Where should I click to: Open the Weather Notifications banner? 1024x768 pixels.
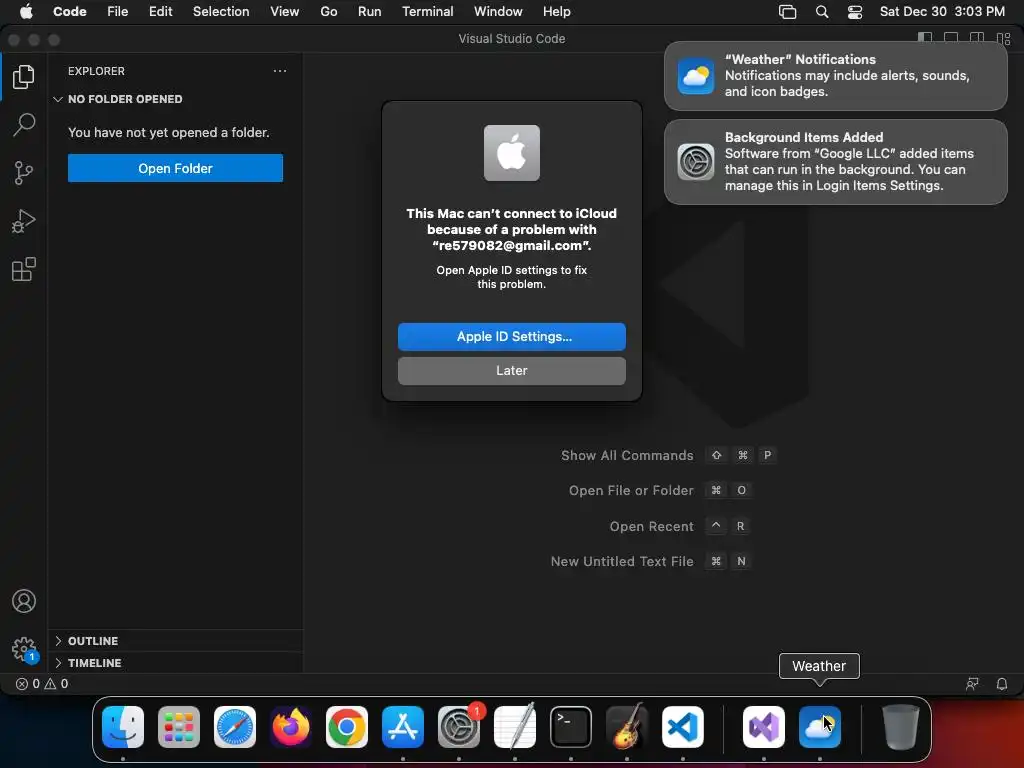tap(835, 76)
